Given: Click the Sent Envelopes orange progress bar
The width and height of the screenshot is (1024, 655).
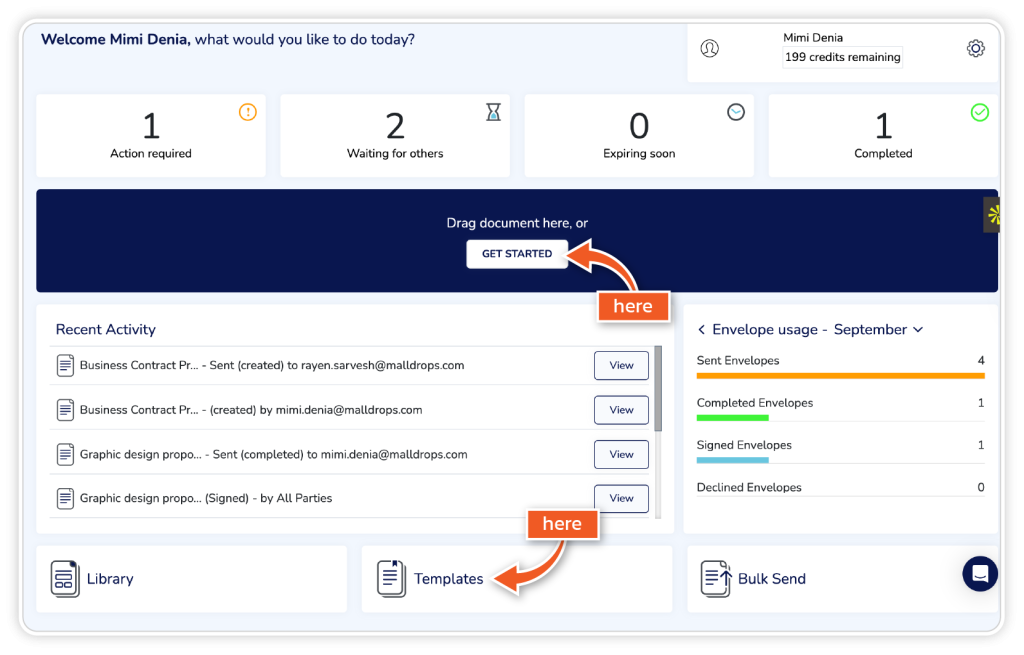Looking at the screenshot, I should pos(840,376).
